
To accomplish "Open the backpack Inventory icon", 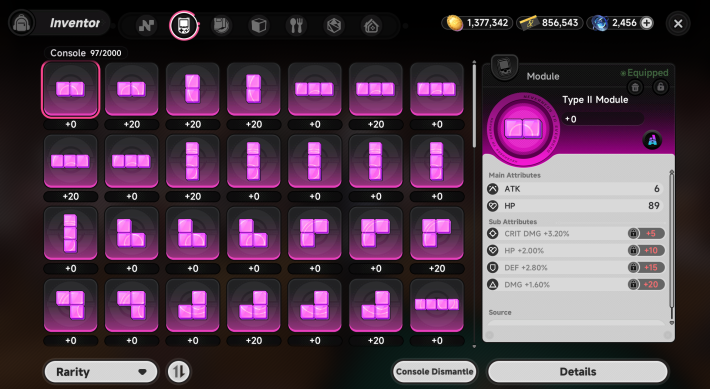I will (21, 23).
